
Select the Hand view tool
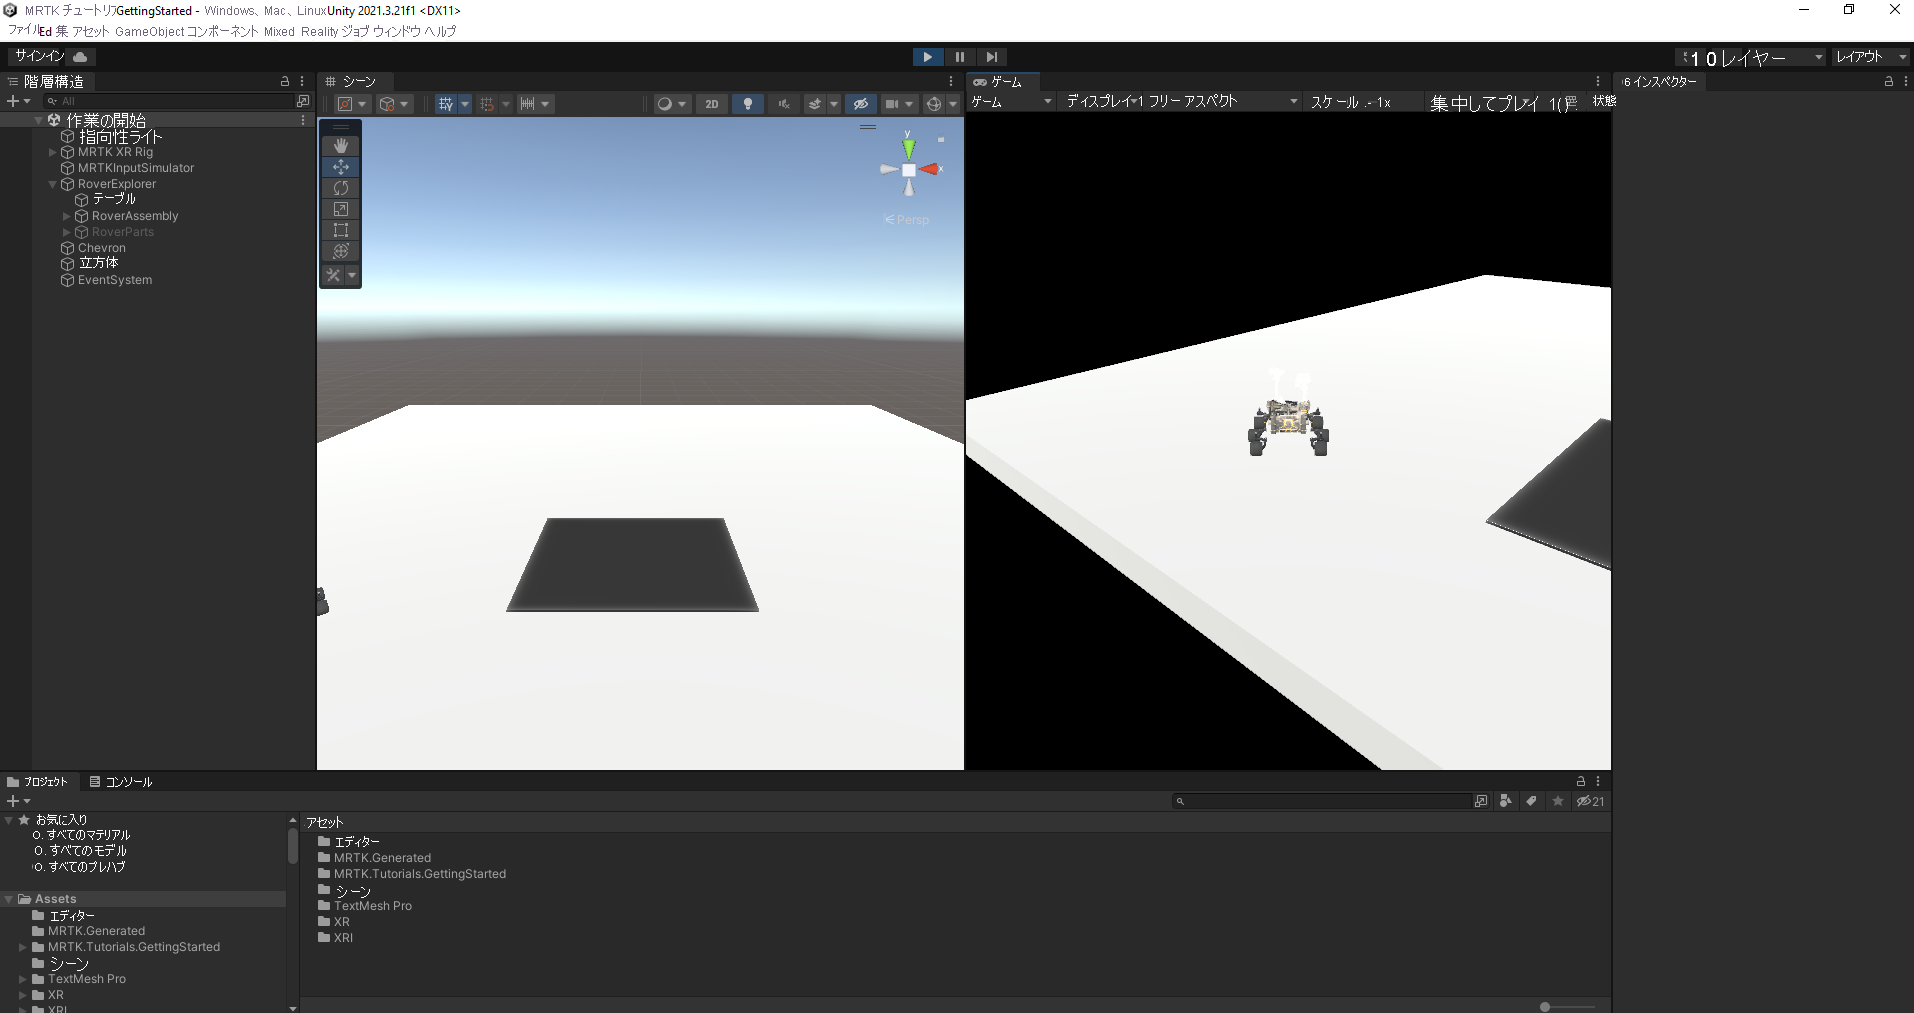pos(340,146)
